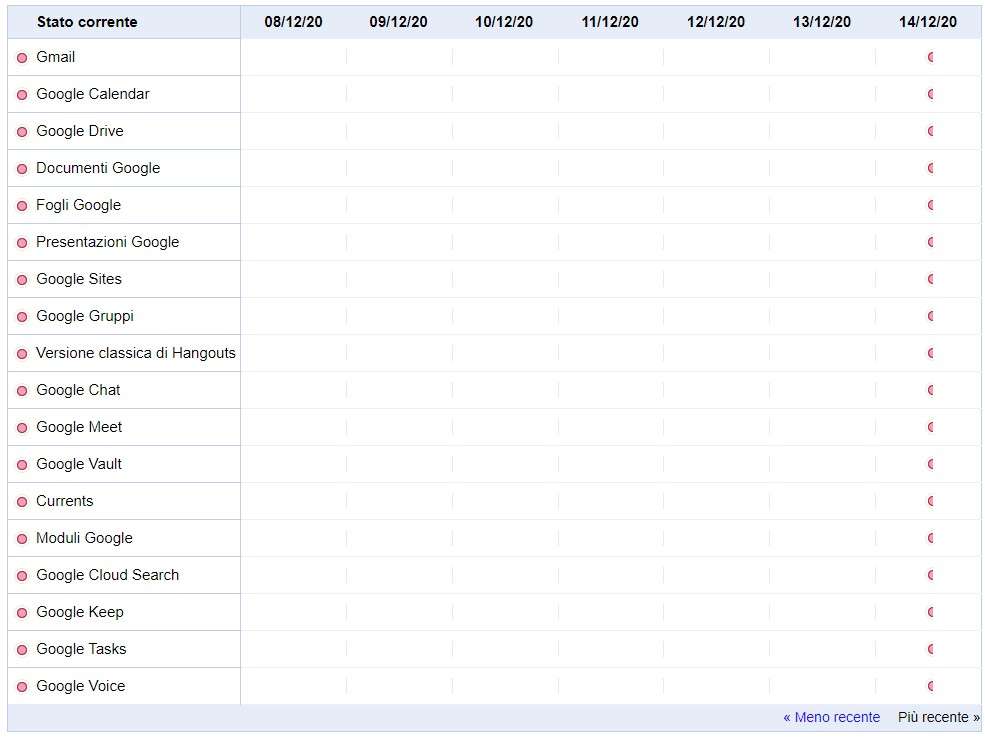
Task: Go to Meno recente dates
Action: 831,717
